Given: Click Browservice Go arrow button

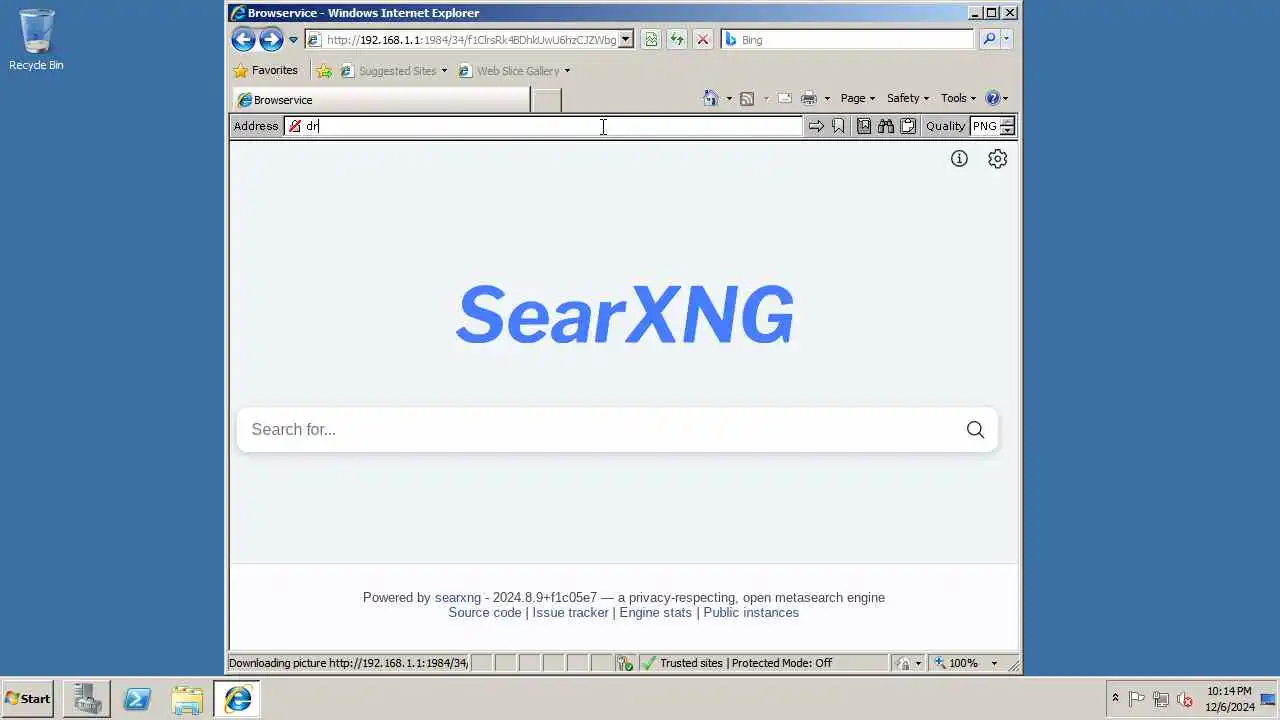Looking at the screenshot, I should coord(816,126).
